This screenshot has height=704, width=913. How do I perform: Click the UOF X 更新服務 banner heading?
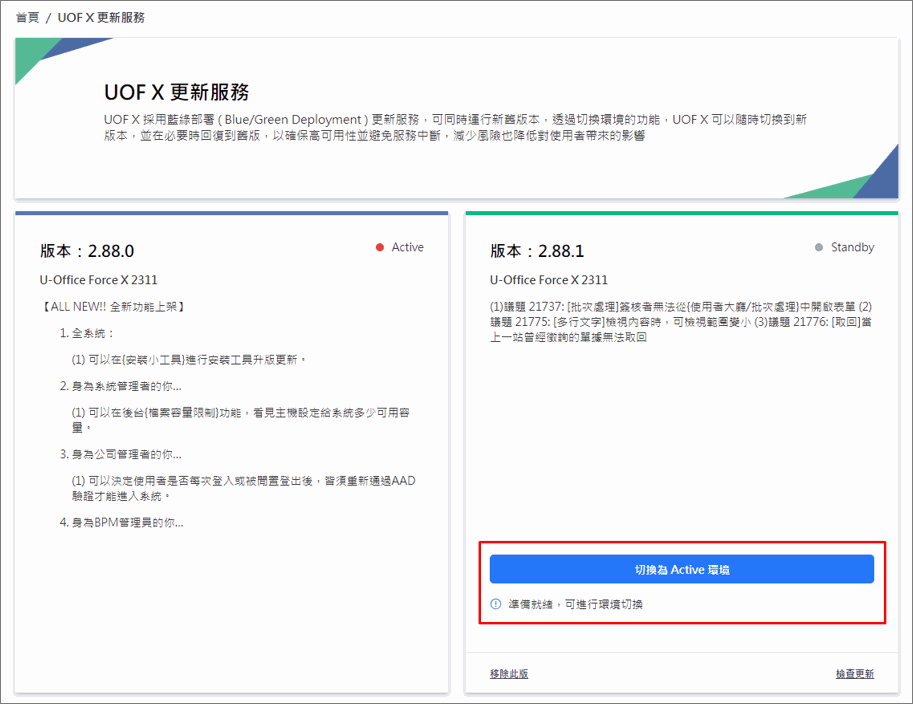coord(176,93)
